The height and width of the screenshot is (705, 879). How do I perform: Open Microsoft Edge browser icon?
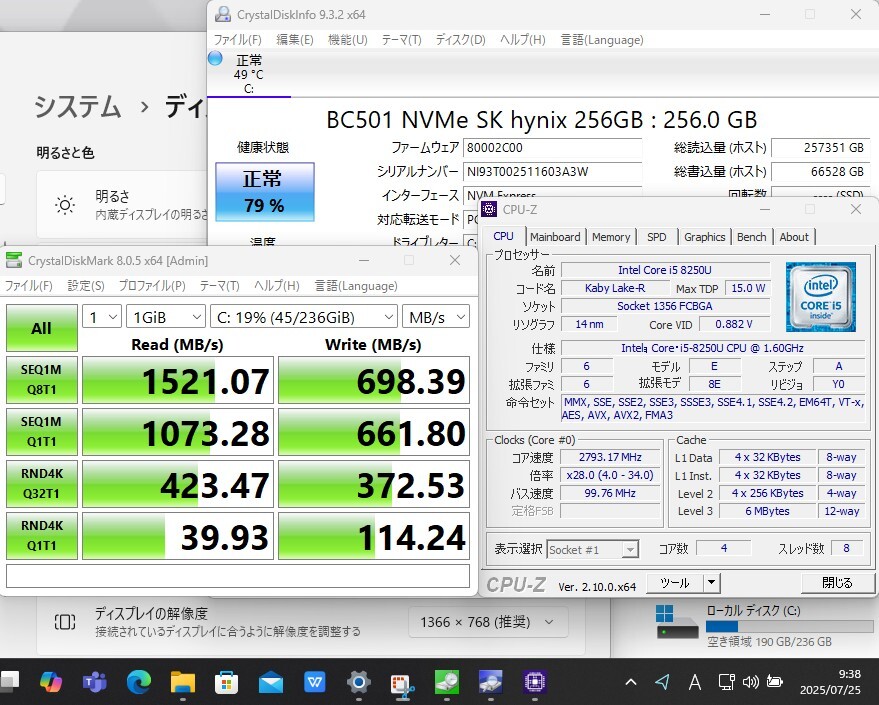[x=139, y=682]
